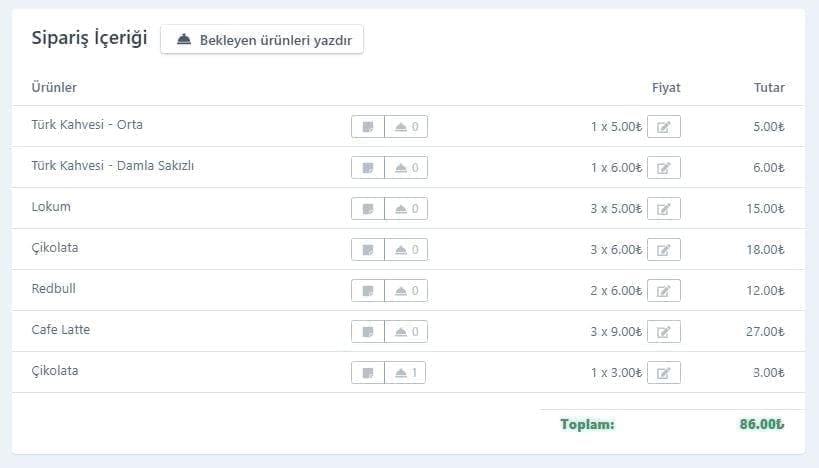819x468 pixels.
Task: Open note icon for Cafe Latte
Action: point(368,332)
